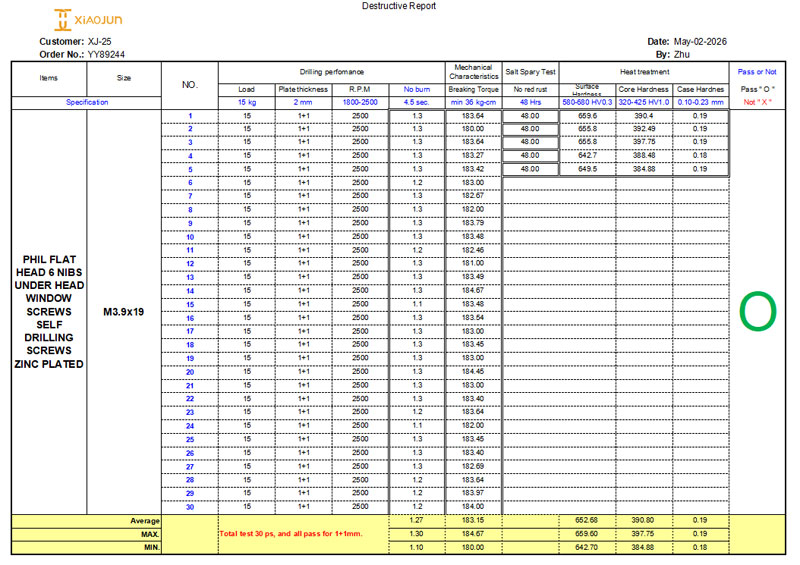Select the Destructive Report title
The image size is (800, 565).
pos(398,6)
